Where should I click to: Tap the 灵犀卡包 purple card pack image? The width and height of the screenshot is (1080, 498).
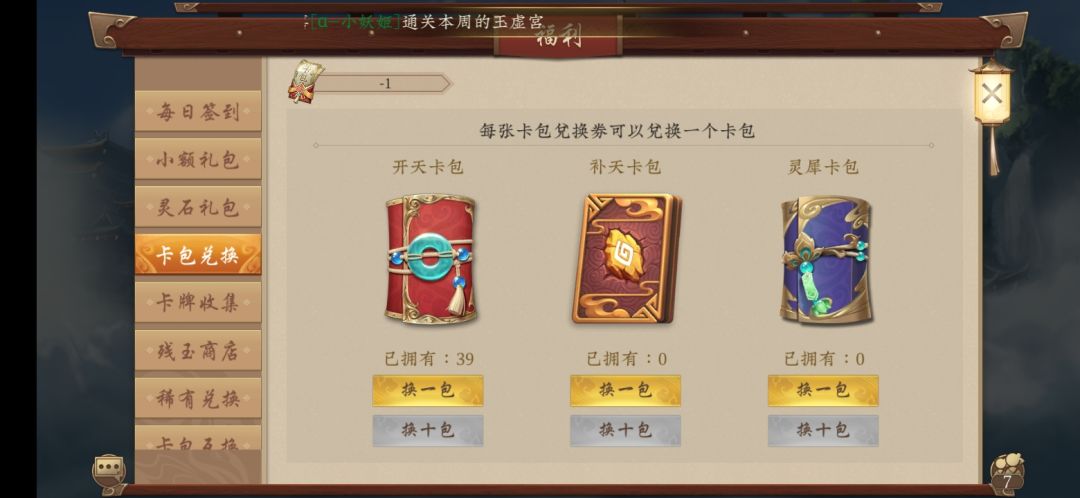tap(827, 260)
